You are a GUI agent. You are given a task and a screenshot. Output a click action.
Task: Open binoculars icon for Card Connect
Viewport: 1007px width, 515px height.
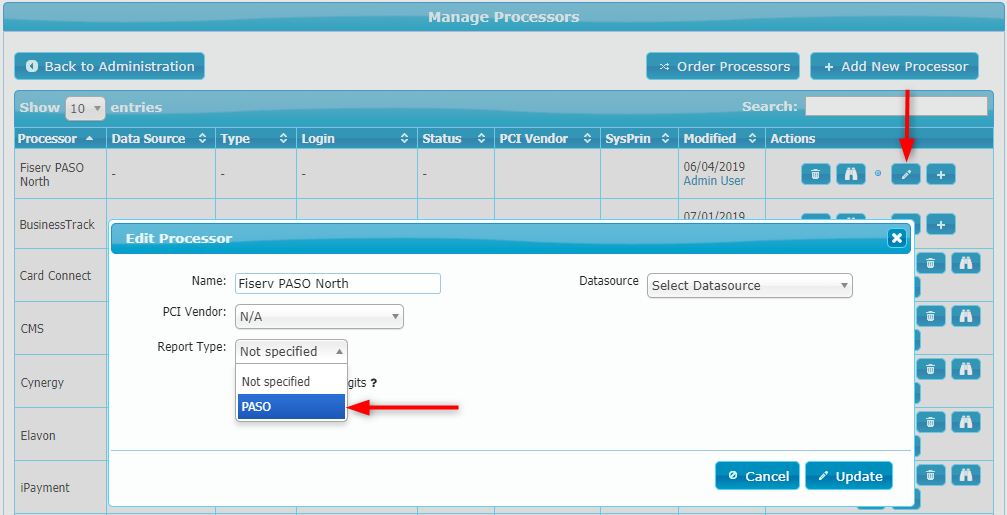pos(966,263)
